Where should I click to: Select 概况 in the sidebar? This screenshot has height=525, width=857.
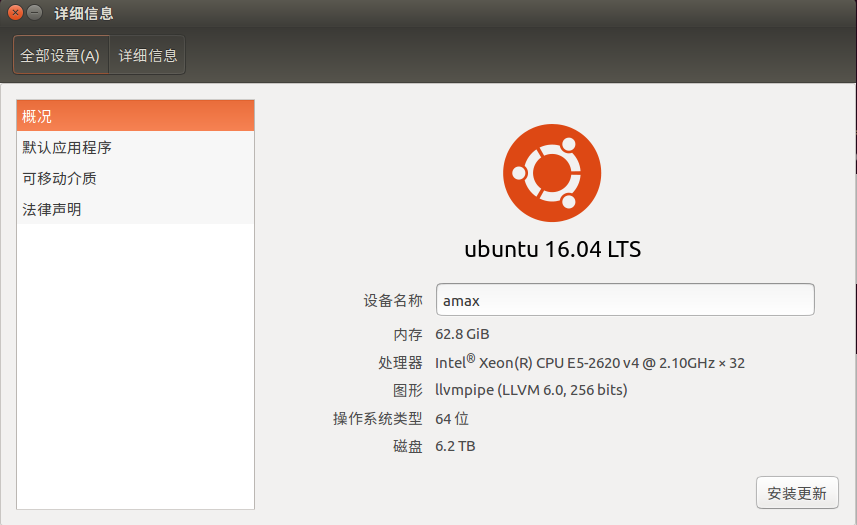(136, 116)
